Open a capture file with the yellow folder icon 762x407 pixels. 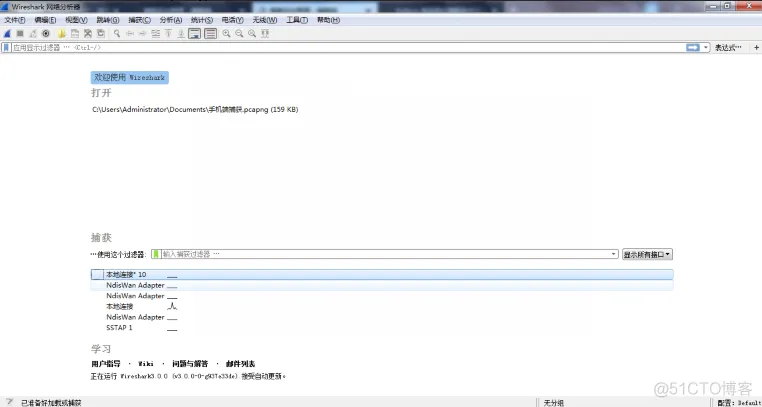click(62, 34)
